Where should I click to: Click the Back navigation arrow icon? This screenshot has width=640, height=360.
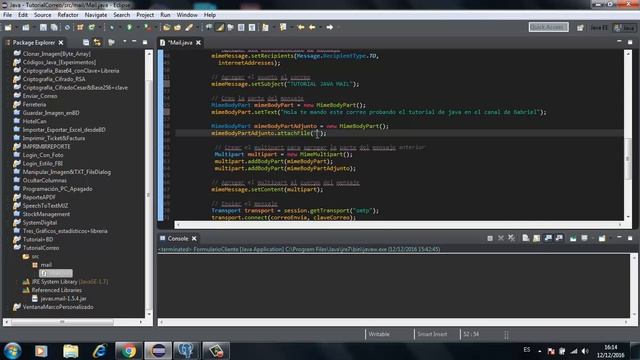point(312,27)
